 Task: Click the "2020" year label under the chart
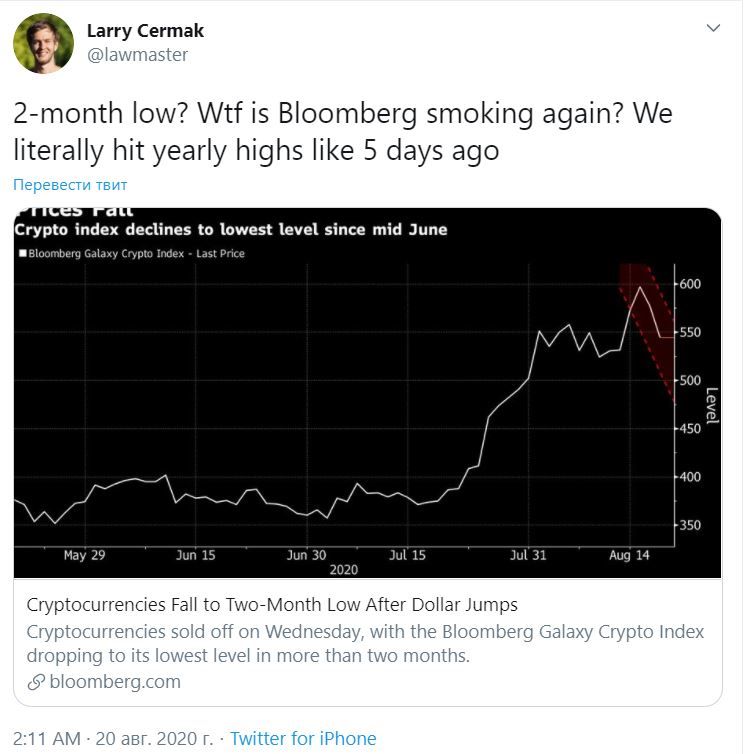(342, 569)
